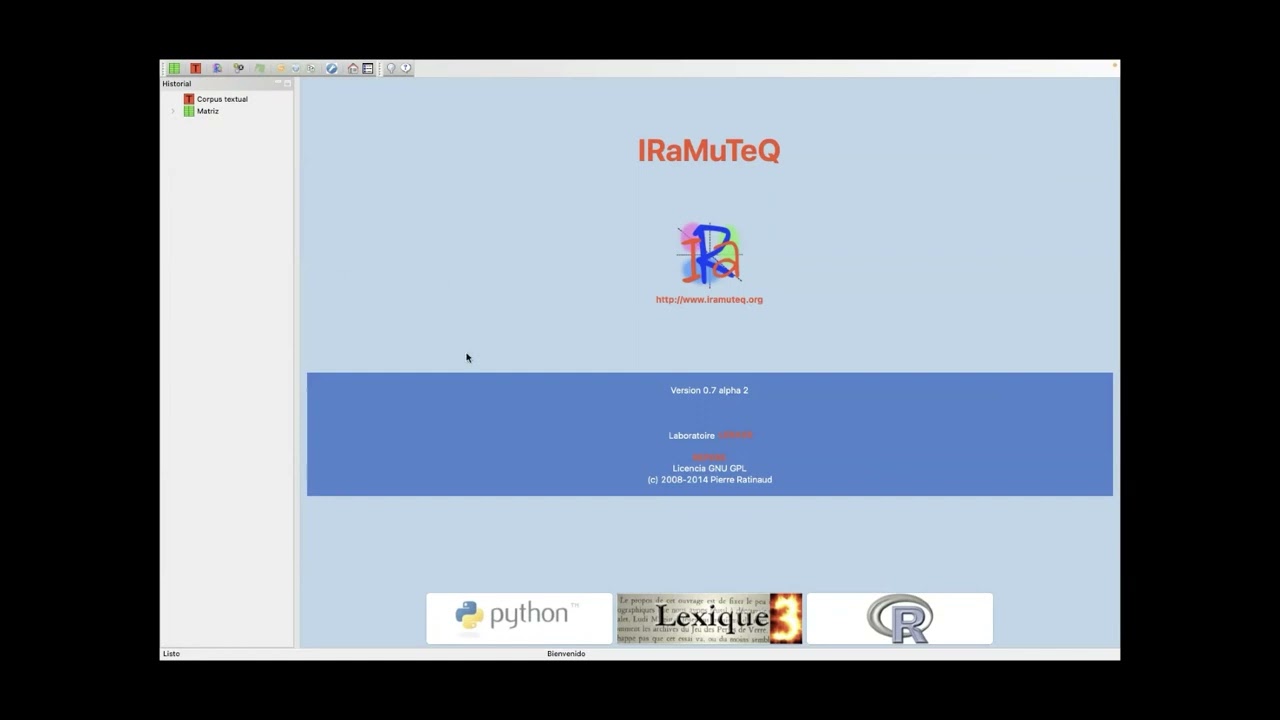
Task: Click the light bulb help icon
Action: pos(391,68)
